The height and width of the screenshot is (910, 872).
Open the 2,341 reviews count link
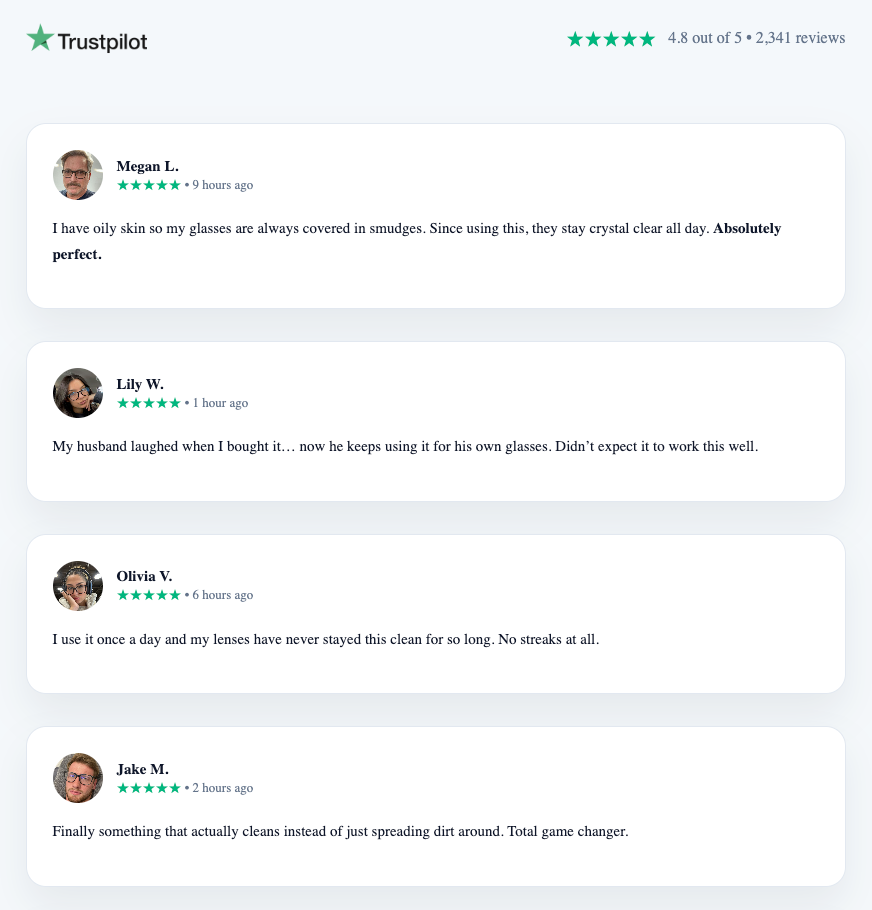(800, 38)
